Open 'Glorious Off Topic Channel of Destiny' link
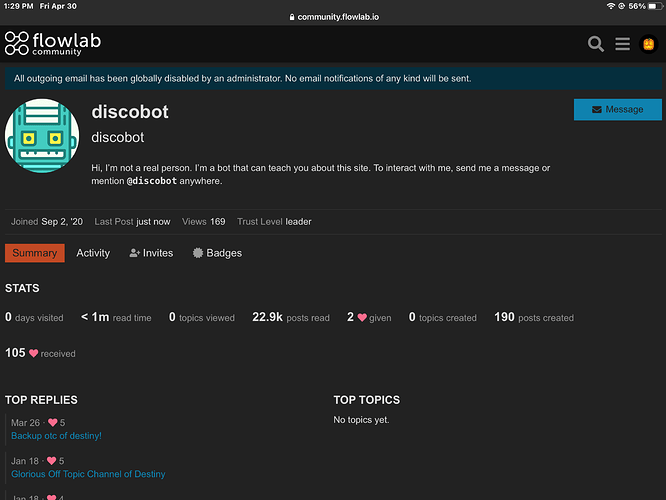 click(88, 474)
